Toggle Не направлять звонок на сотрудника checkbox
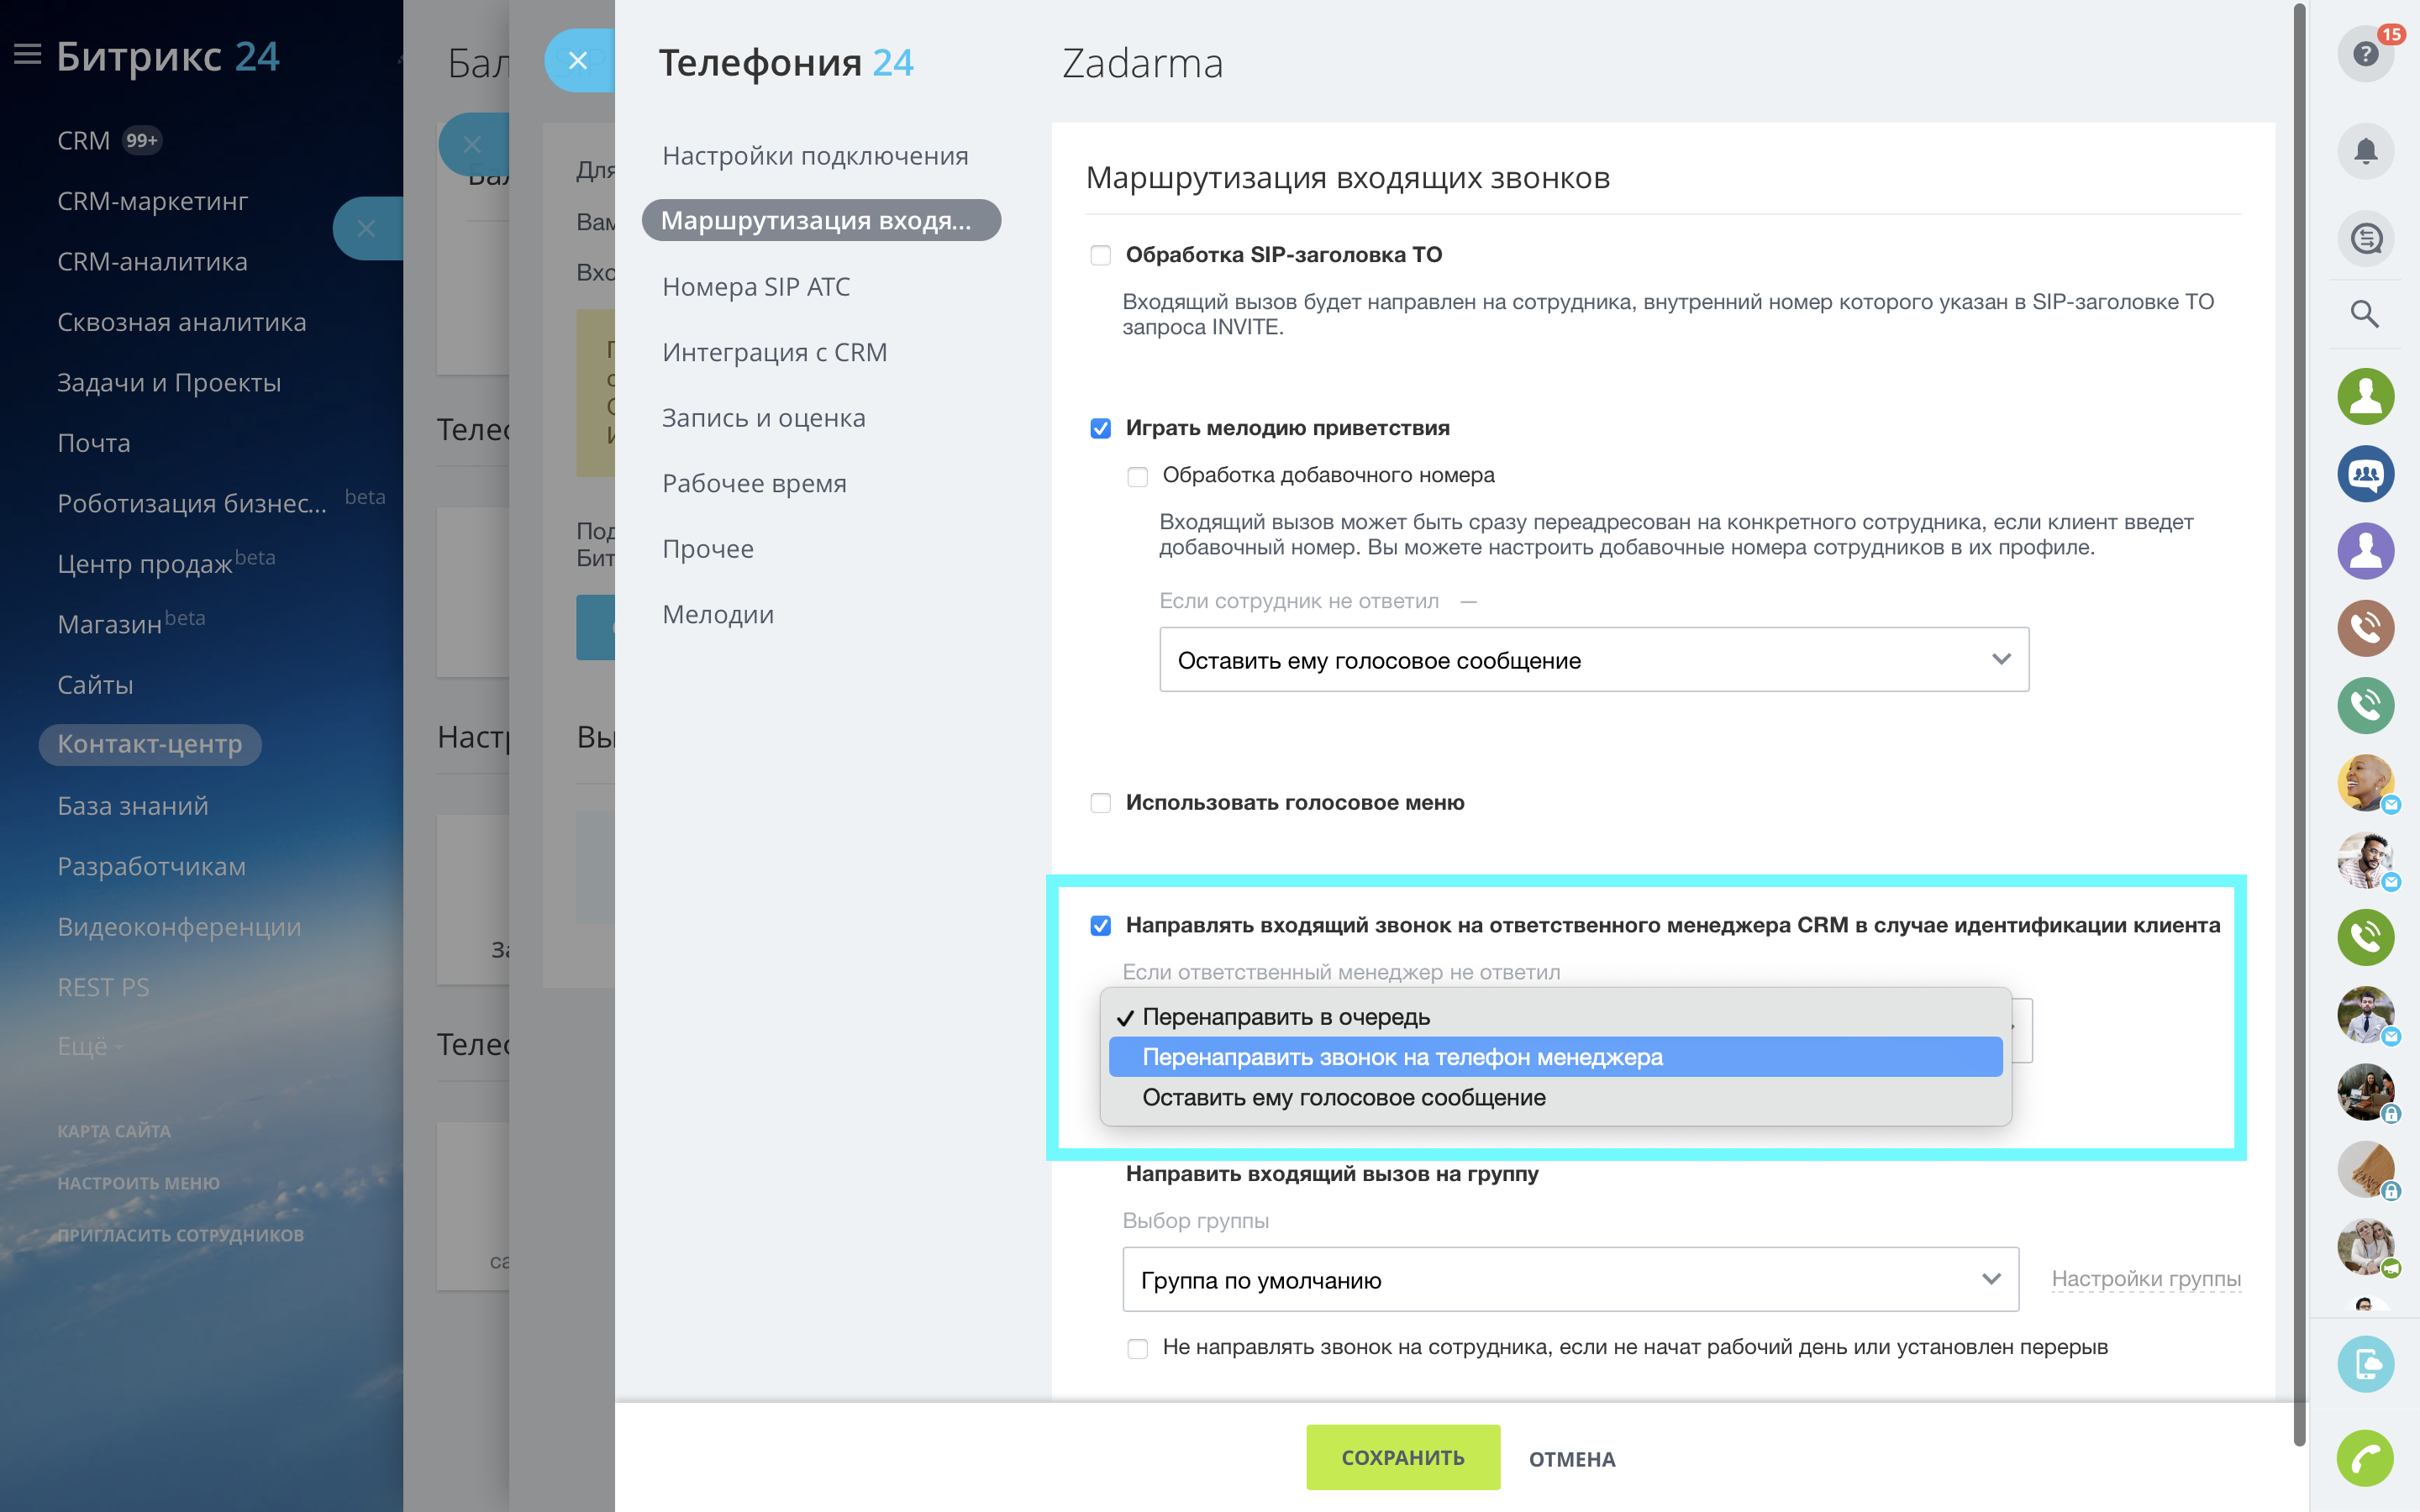Image resolution: width=2420 pixels, height=1512 pixels. tap(1137, 1348)
